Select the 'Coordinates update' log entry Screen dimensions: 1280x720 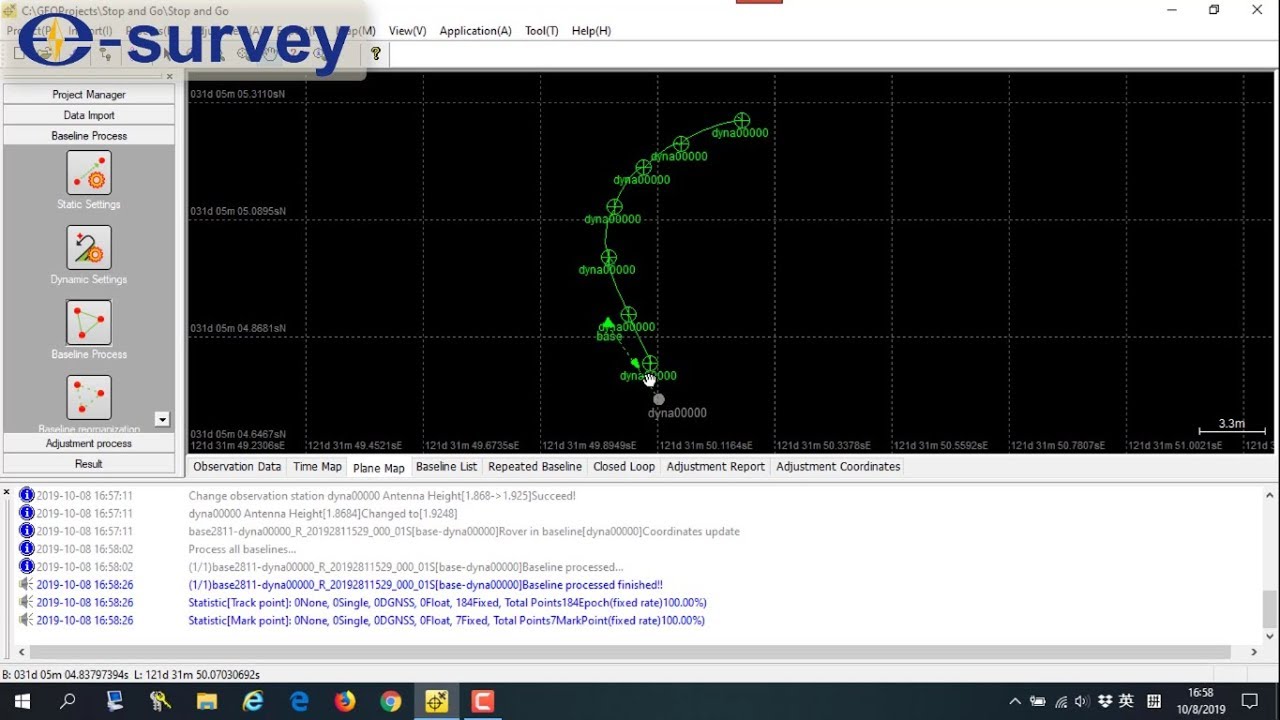point(464,531)
